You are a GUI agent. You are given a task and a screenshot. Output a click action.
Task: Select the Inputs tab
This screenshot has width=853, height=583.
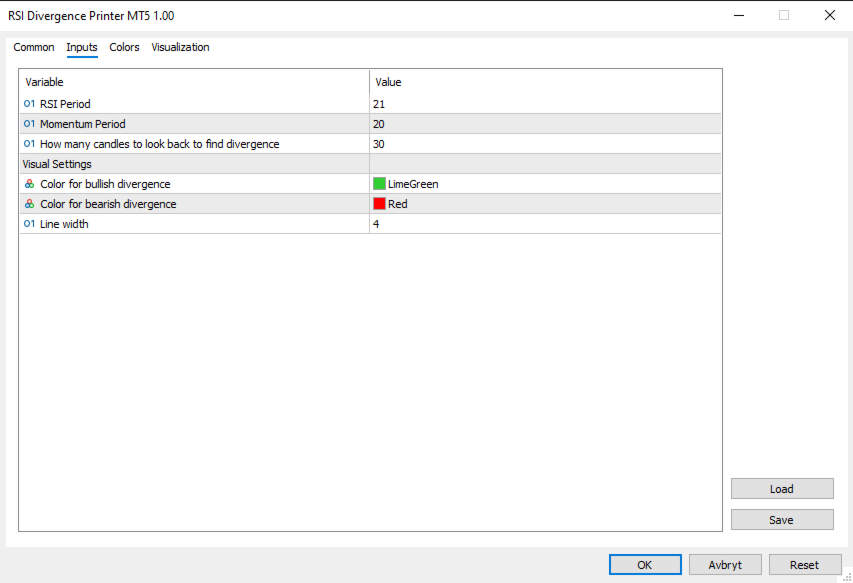[x=82, y=47]
